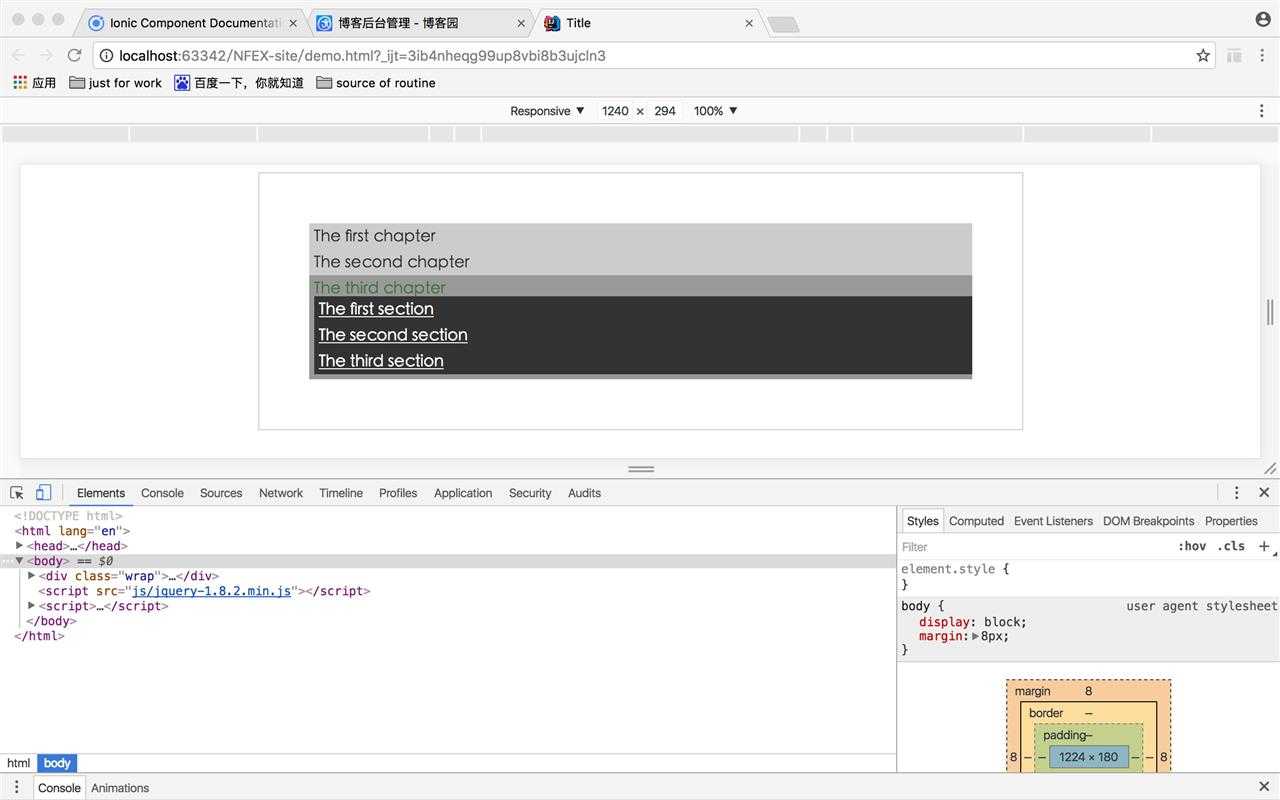This screenshot has height=800, width=1280.
Task: Close the Title browser tab
Action: (x=749, y=23)
